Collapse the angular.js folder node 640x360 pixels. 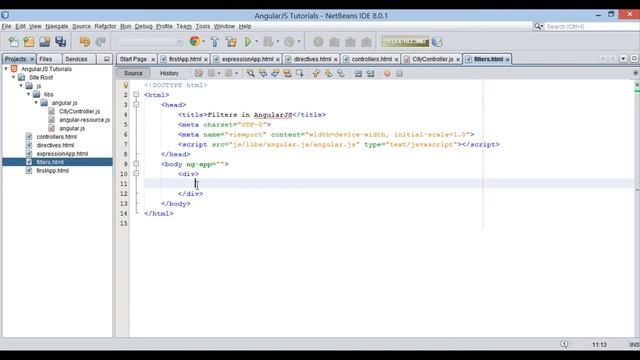(36, 103)
